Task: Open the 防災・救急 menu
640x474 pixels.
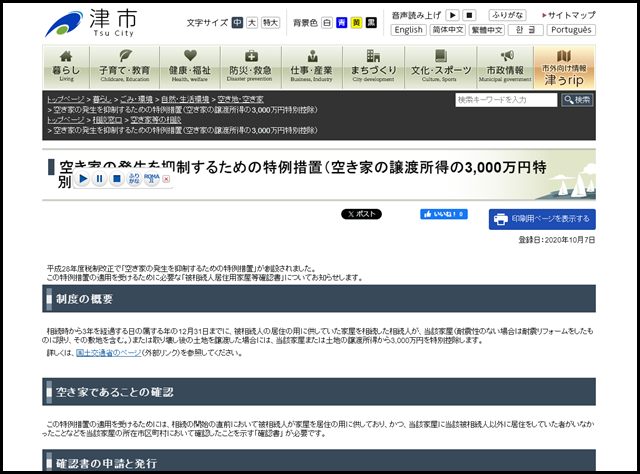Action: pyautogui.click(x=251, y=67)
